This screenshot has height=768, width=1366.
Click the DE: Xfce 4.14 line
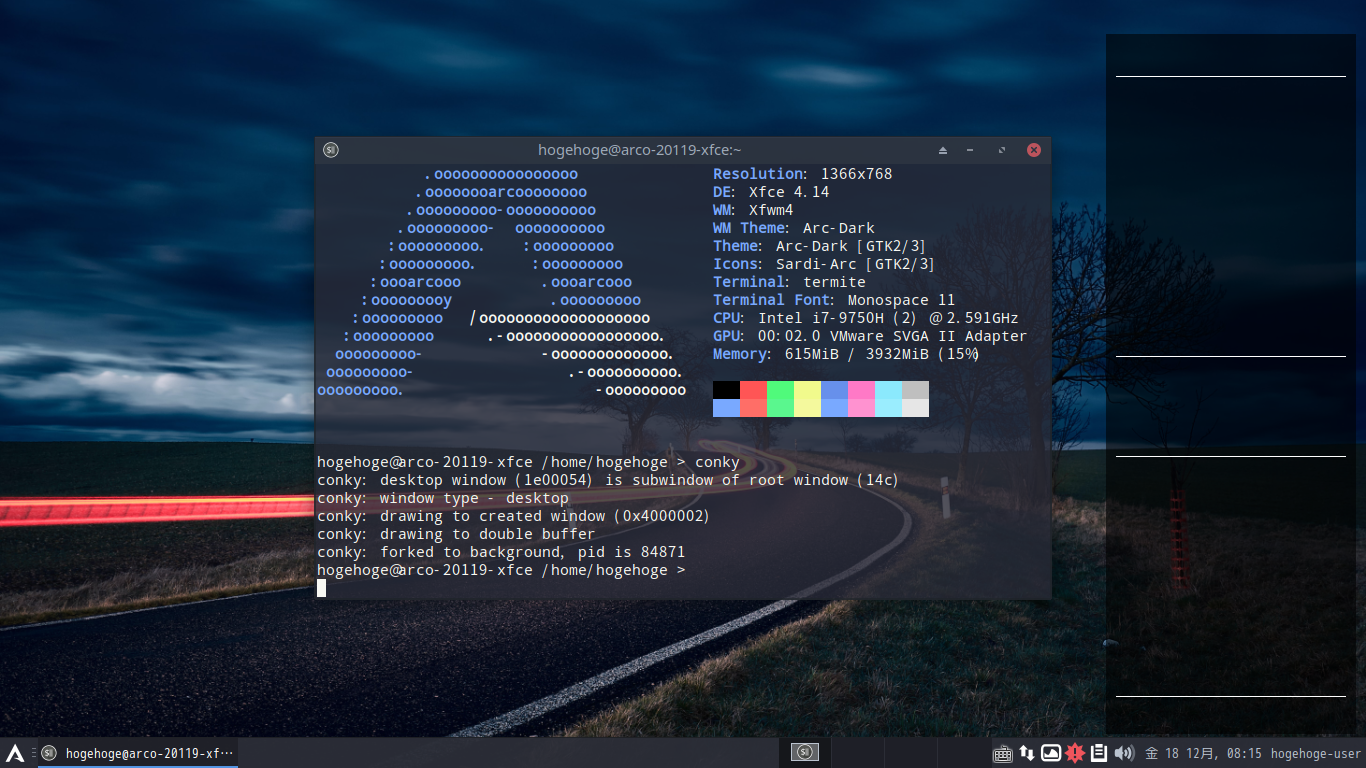tap(771, 192)
